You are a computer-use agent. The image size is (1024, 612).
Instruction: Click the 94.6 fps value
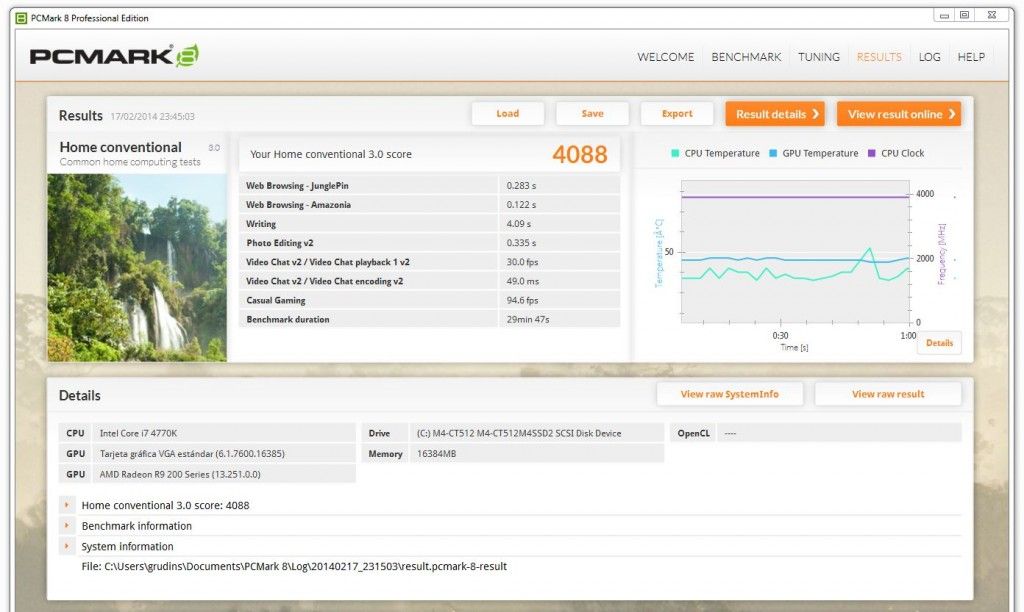522,300
